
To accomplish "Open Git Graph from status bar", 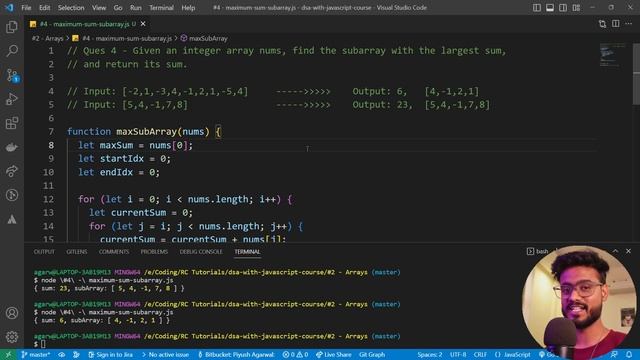I will (372, 355).
